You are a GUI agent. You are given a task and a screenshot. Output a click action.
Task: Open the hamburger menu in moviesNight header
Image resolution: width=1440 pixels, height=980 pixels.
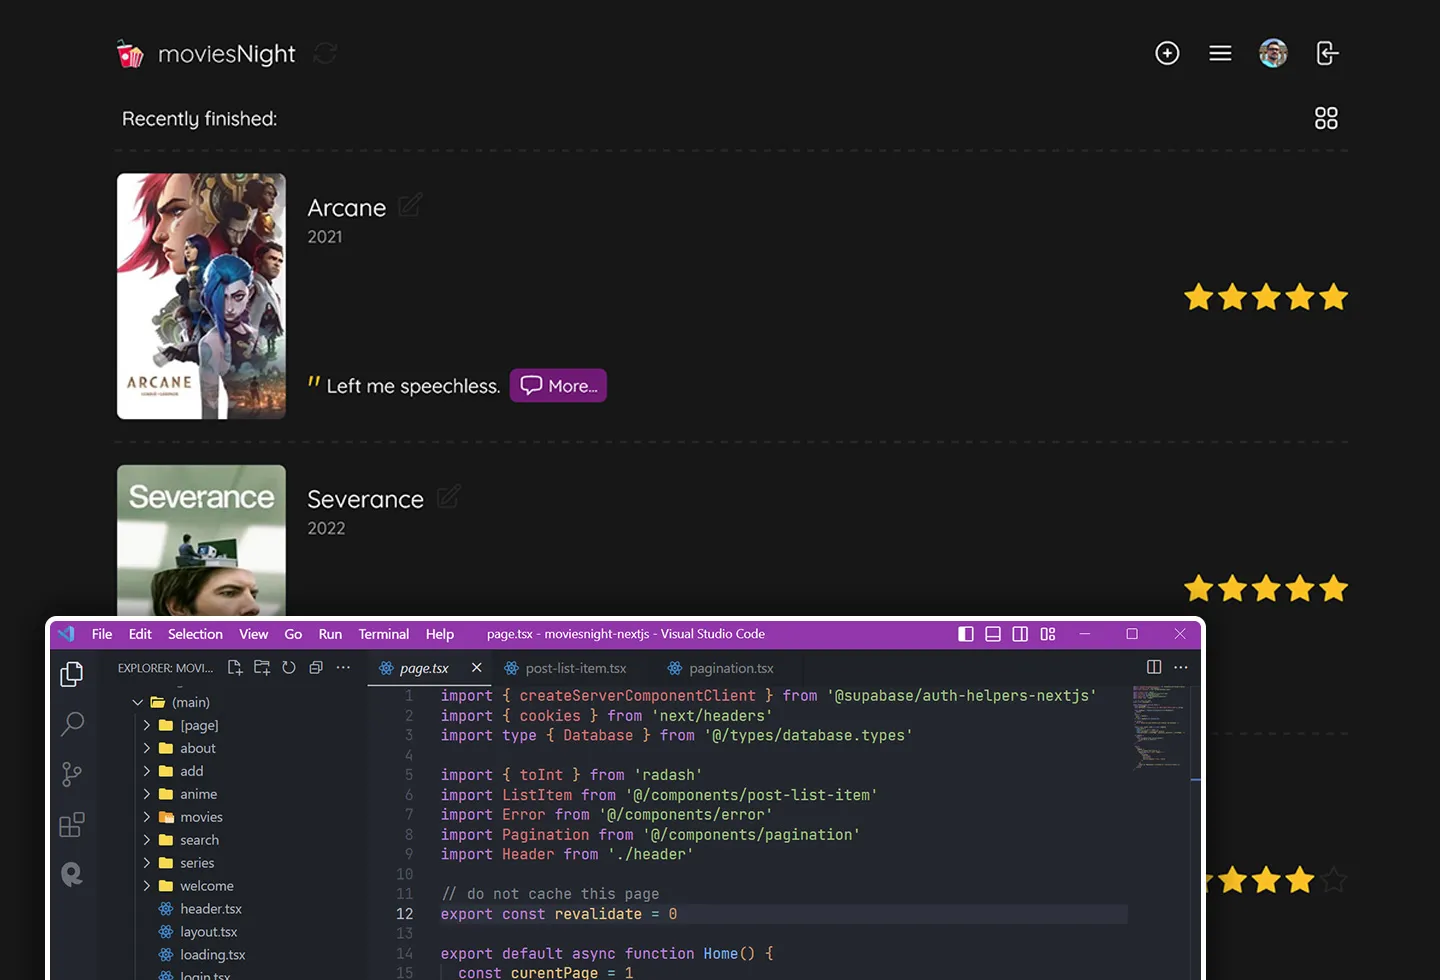click(1220, 53)
